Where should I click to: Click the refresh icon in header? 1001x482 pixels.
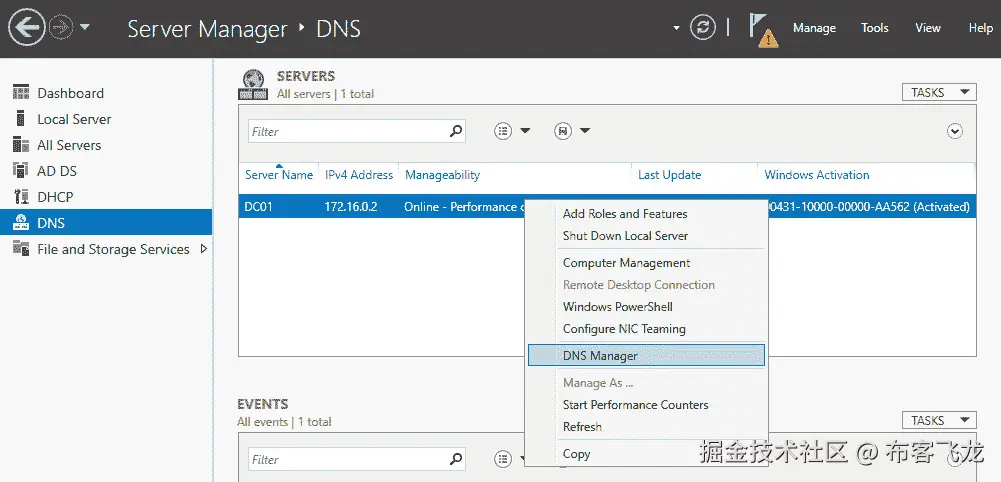click(x=703, y=28)
